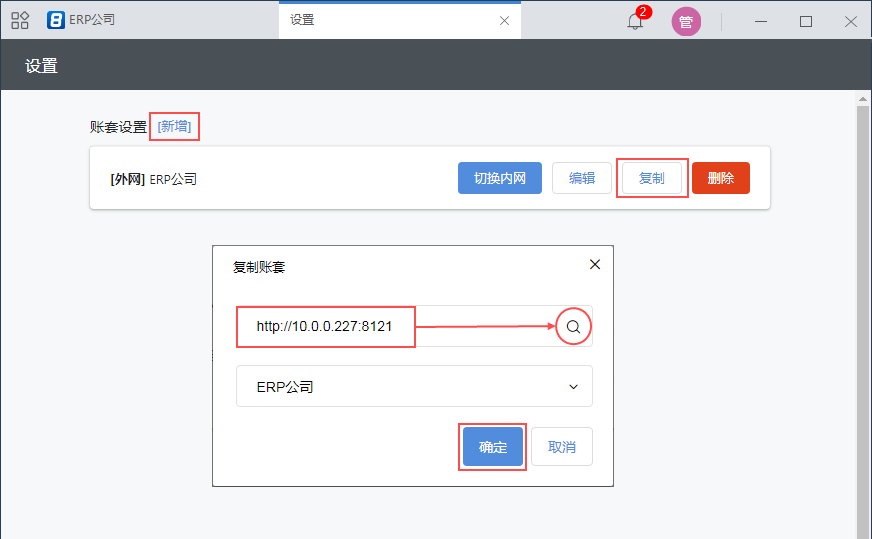Open the apps grid menu icon

pyautogui.click(x=20, y=20)
